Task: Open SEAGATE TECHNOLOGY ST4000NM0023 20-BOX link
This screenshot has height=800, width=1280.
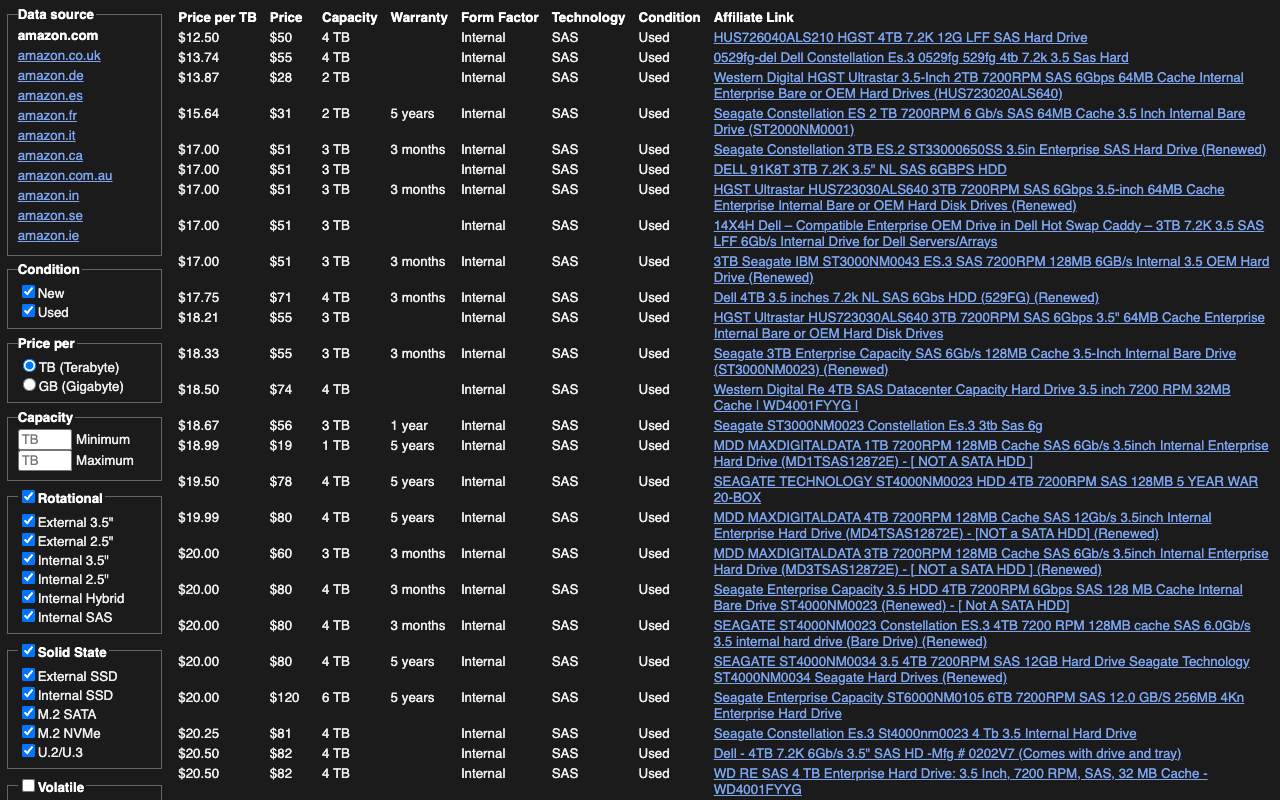Action: 986,489
